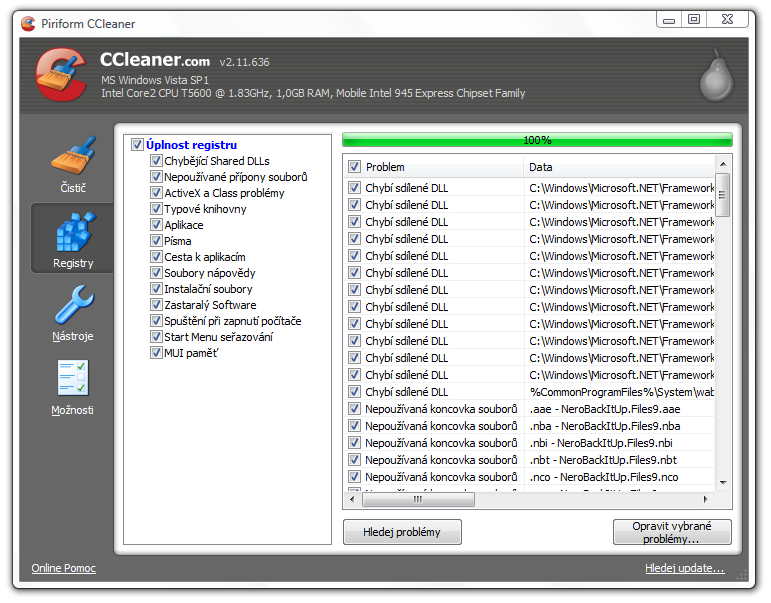The width and height of the screenshot is (771, 603).
Task: Click the horizontal scroll right arrow
Action: click(x=706, y=499)
